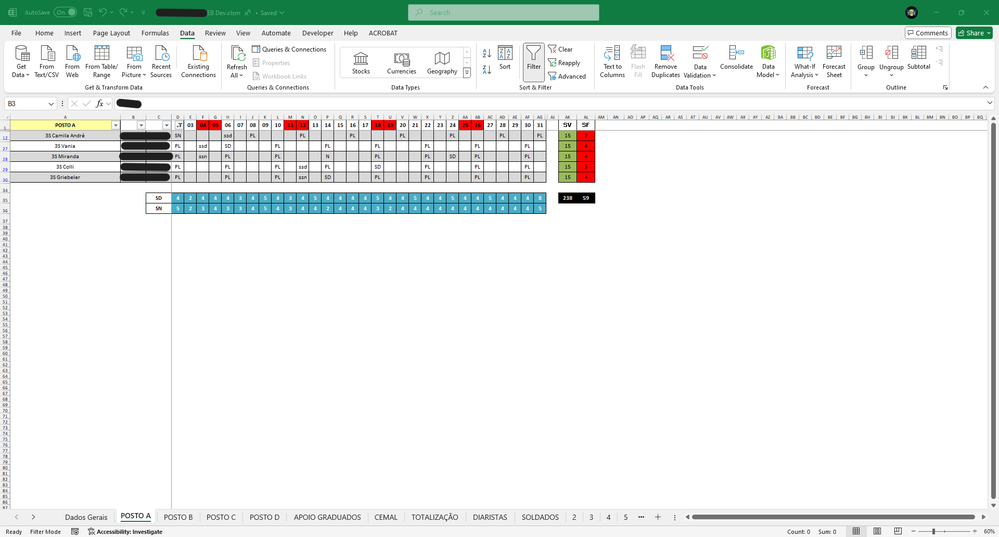Click the zoom slider handle

coord(933,531)
